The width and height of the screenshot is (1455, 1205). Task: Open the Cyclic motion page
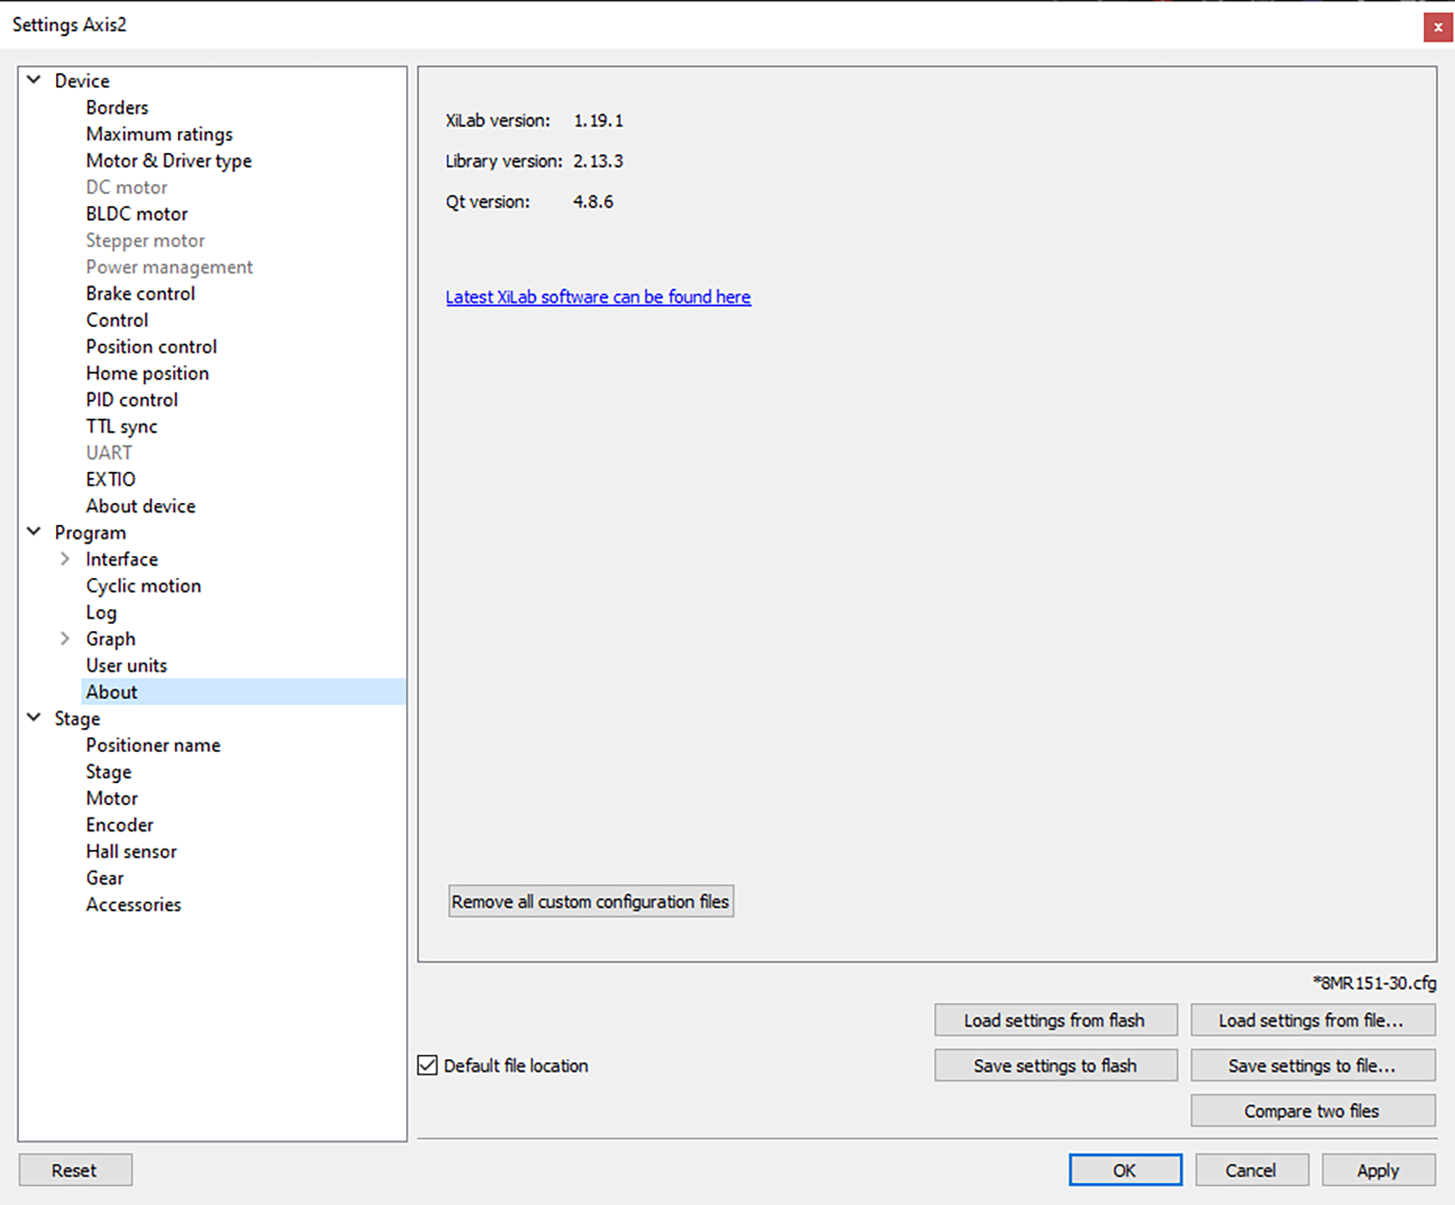pos(143,586)
